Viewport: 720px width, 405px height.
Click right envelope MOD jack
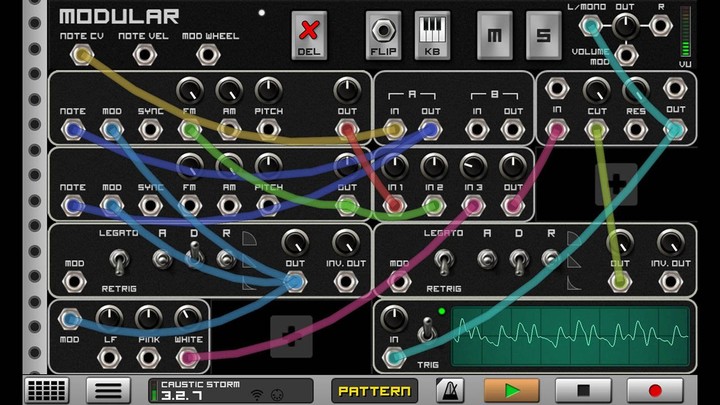click(x=399, y=282)
